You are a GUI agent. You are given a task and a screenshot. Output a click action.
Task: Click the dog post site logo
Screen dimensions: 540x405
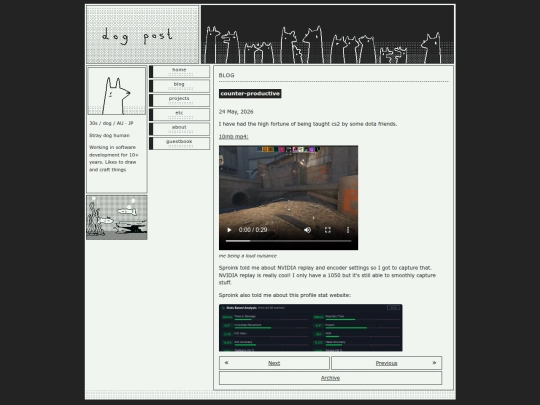coord(142,34)
